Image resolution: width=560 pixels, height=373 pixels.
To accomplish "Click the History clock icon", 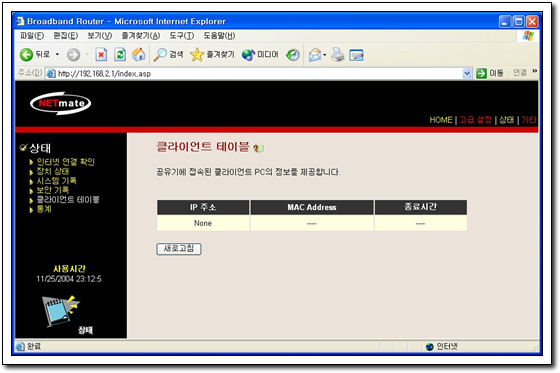I will point(293,55).
